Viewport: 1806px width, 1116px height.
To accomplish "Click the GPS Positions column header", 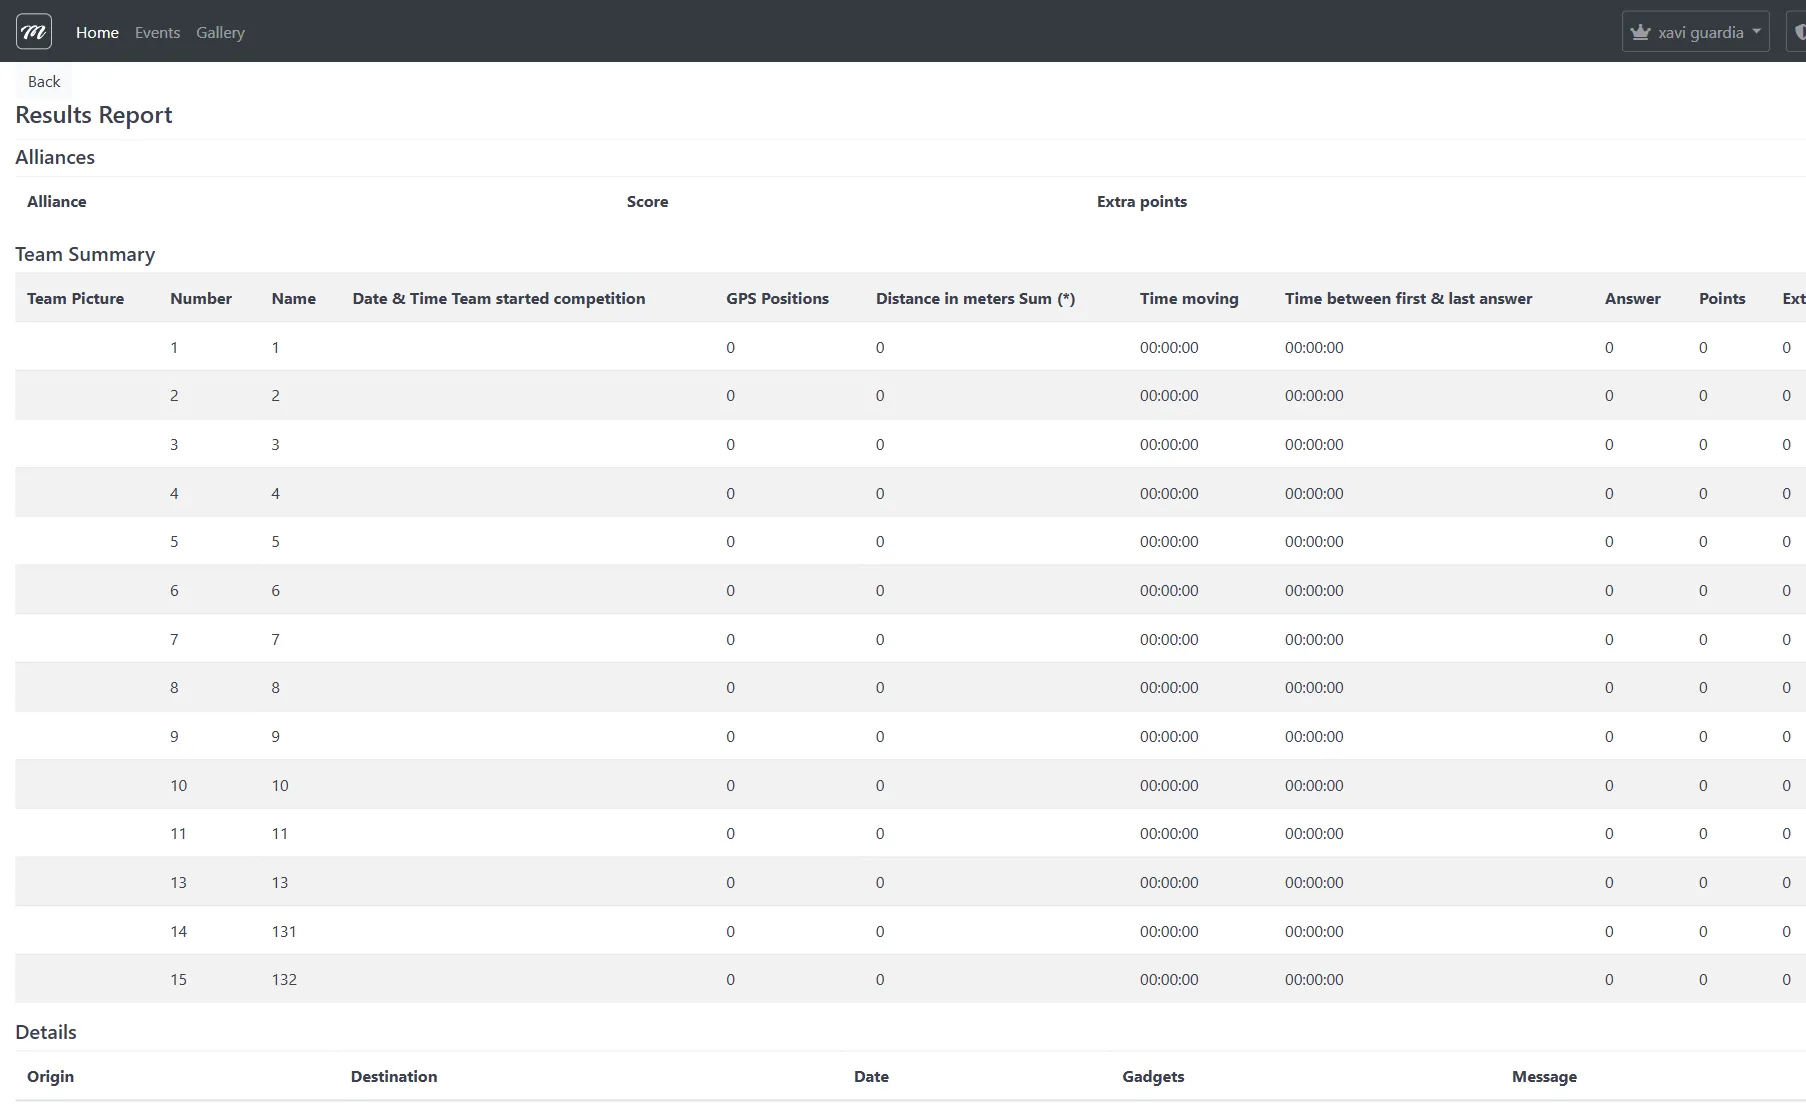I will click(778, 298).
